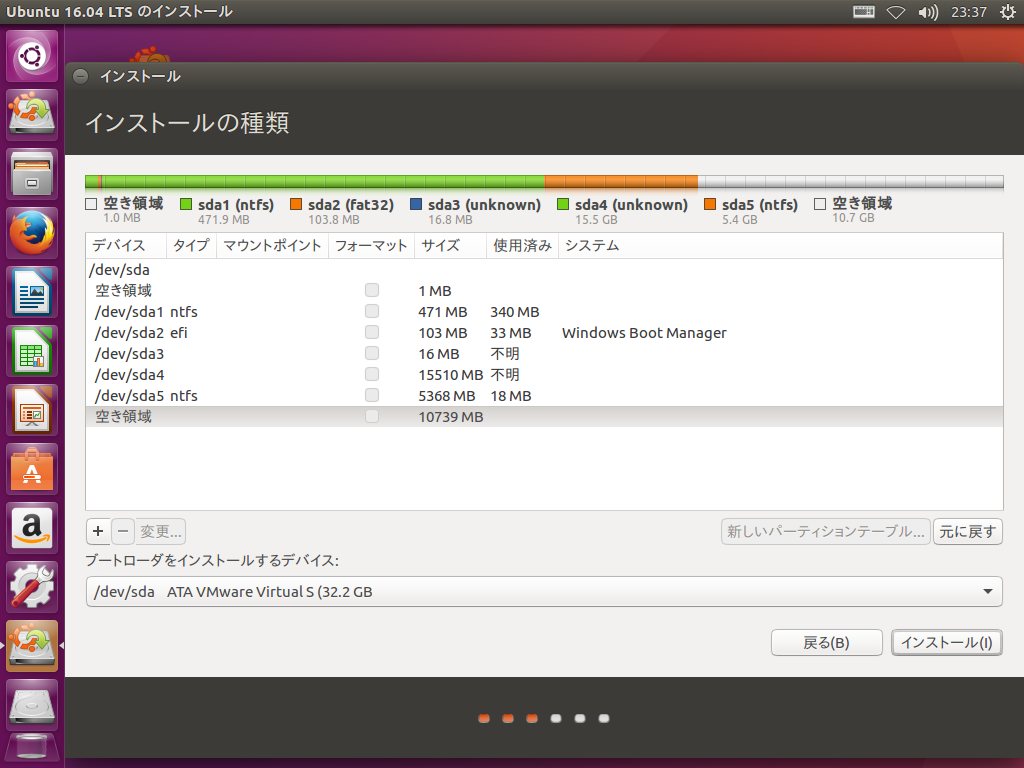Sort by デバイス column header
The height and width of the screenshot is (768, 1024).
[x=126, y=246]
